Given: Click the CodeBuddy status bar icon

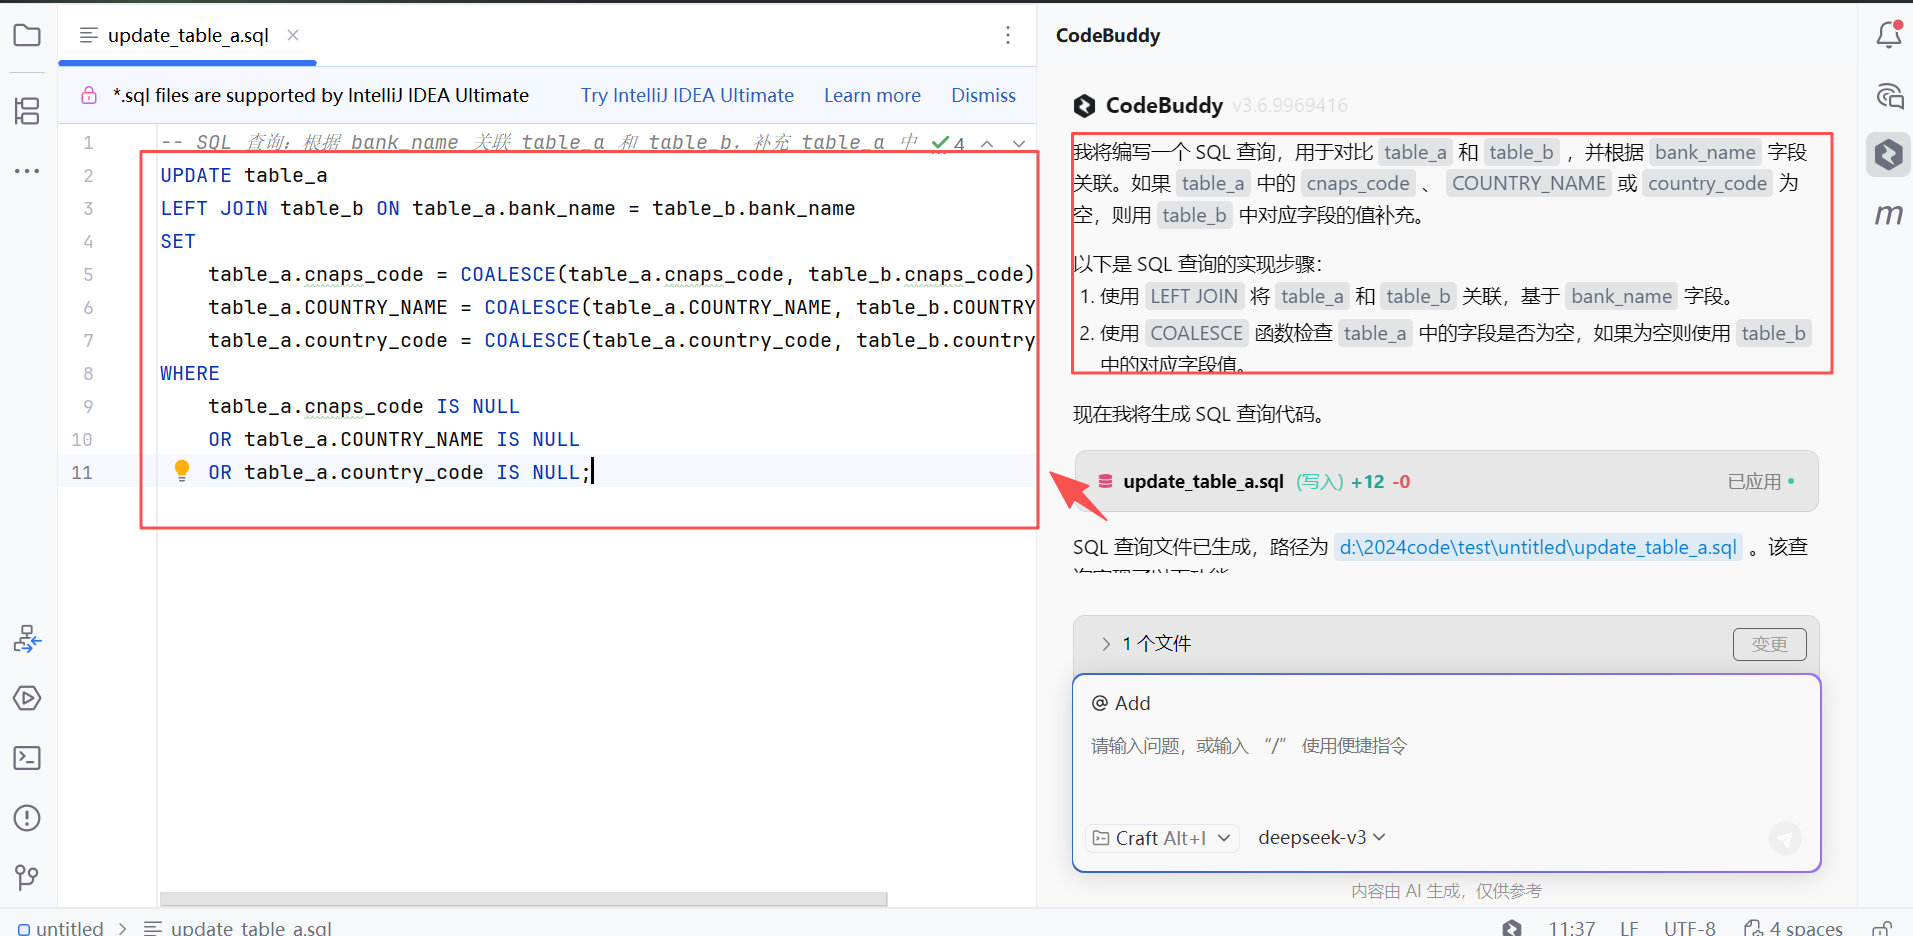Looking at the screenshot, I should [1512, 928].
